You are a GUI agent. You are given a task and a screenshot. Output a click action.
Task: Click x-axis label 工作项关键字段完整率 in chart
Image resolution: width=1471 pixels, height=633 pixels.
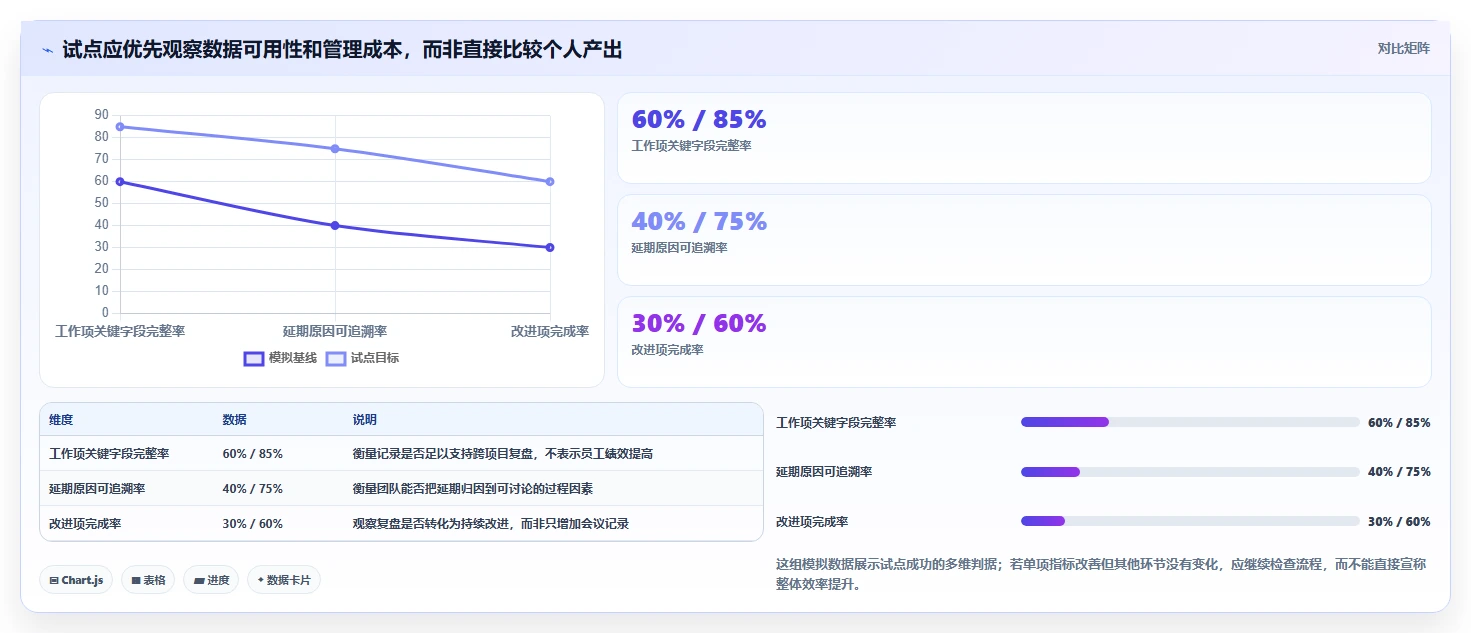click(120, 331)
